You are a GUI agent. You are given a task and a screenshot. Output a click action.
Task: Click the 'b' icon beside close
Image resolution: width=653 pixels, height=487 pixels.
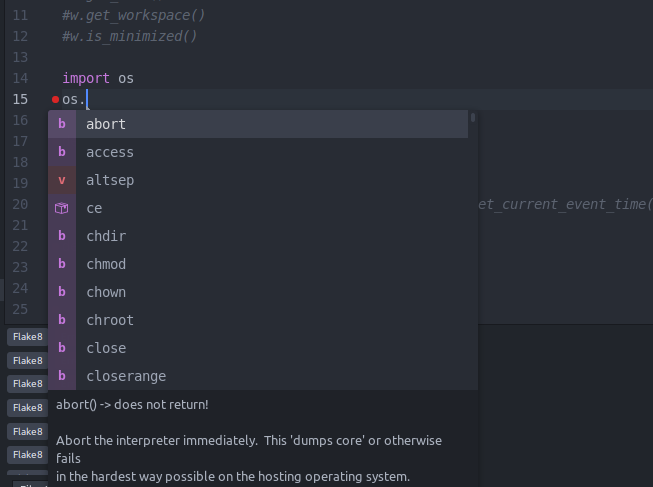[62, 348]
